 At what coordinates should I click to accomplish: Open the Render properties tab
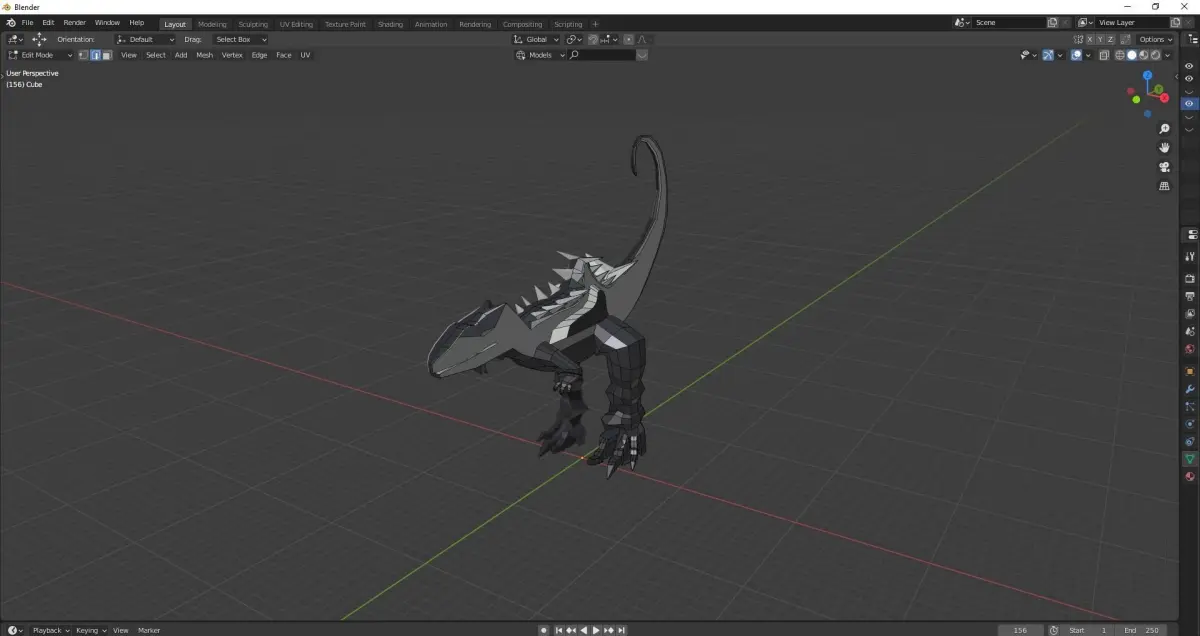point(1190,279)
